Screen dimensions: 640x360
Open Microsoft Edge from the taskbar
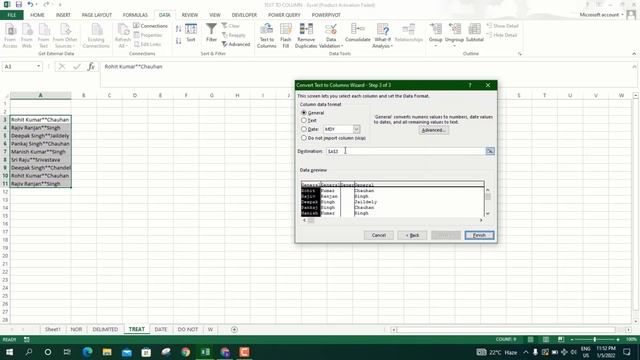(x=87, y=352)
